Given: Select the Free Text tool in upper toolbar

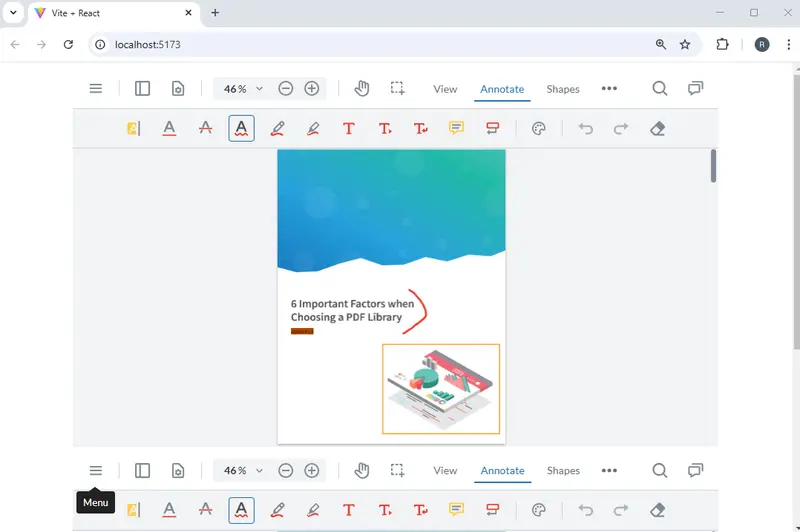Looking at the screenshot, I should click(349, 129).
